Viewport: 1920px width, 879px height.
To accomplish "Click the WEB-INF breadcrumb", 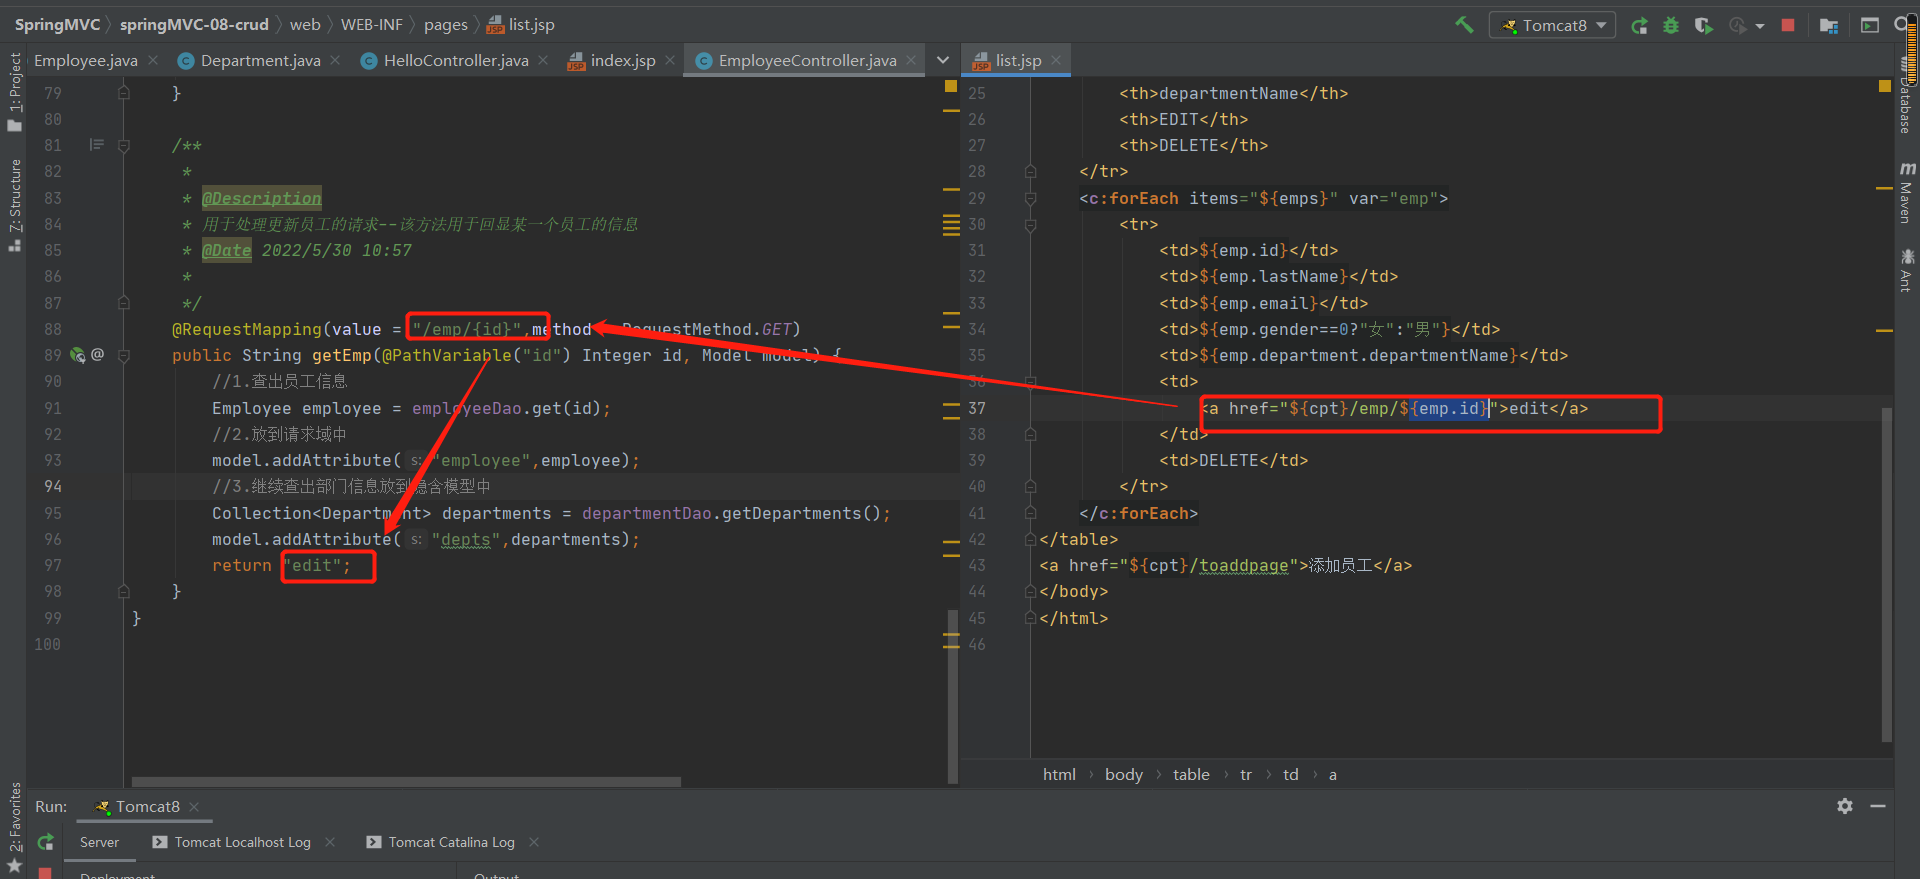I will coord(371,25).
